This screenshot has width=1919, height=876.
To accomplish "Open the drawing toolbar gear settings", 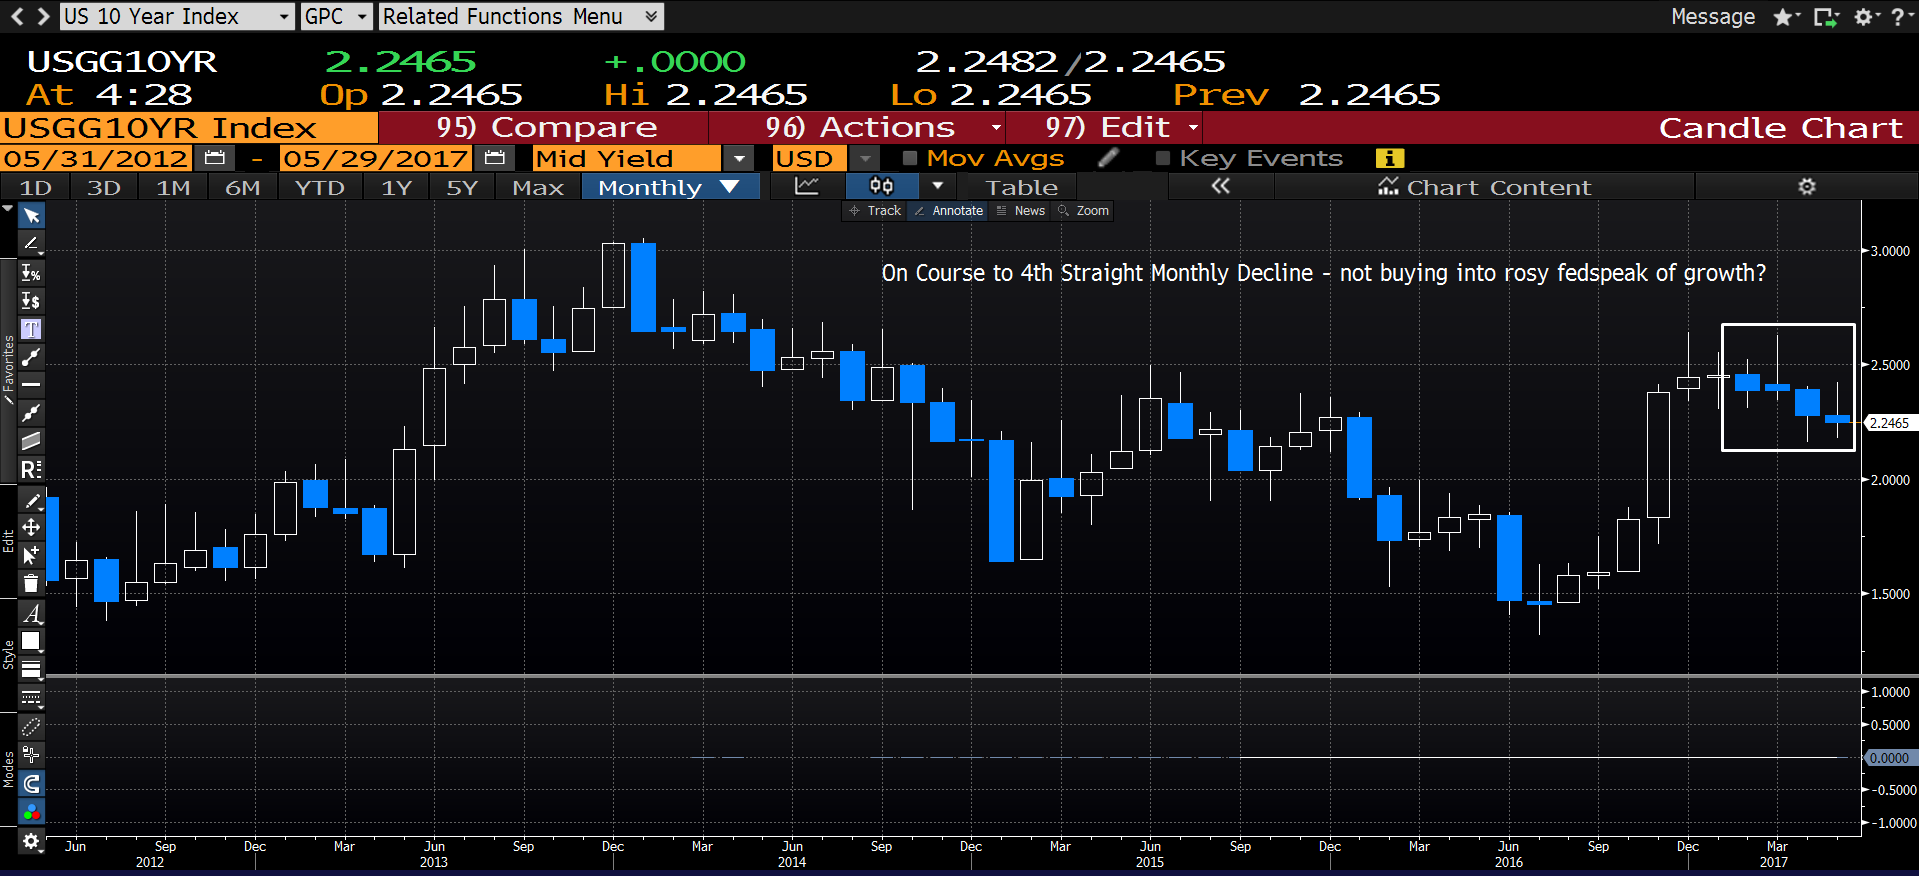I will [31, 841].
